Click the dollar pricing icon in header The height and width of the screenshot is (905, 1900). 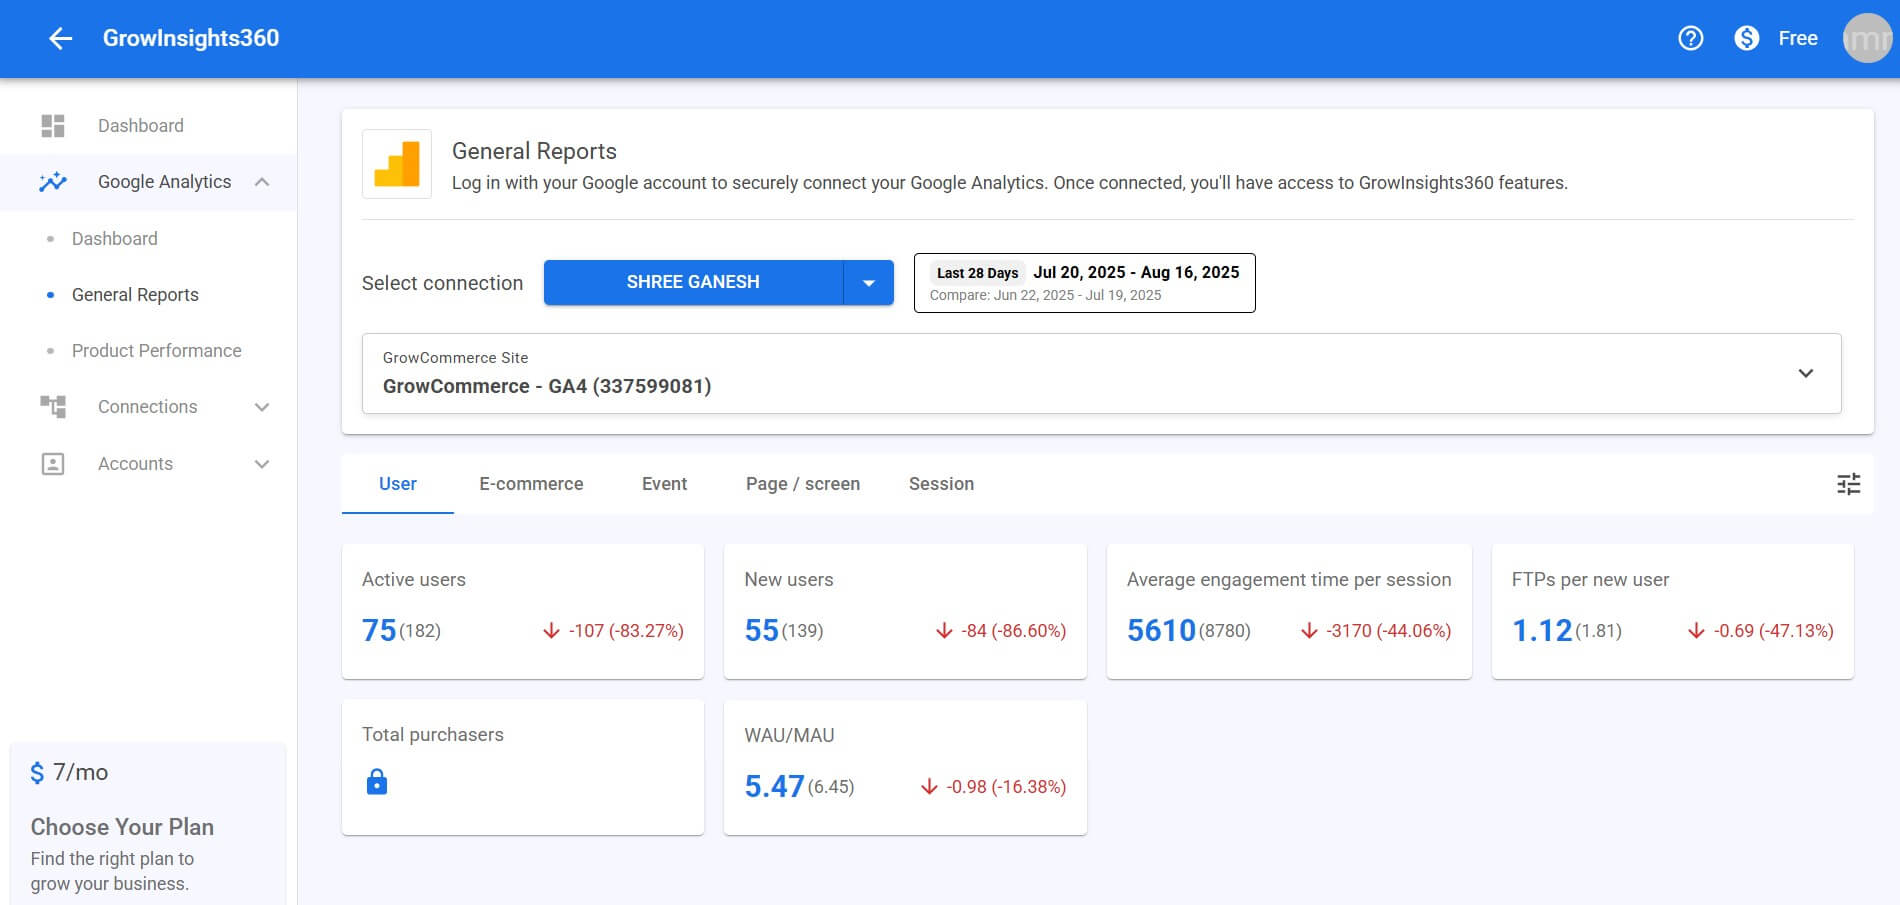point(1746,38)
